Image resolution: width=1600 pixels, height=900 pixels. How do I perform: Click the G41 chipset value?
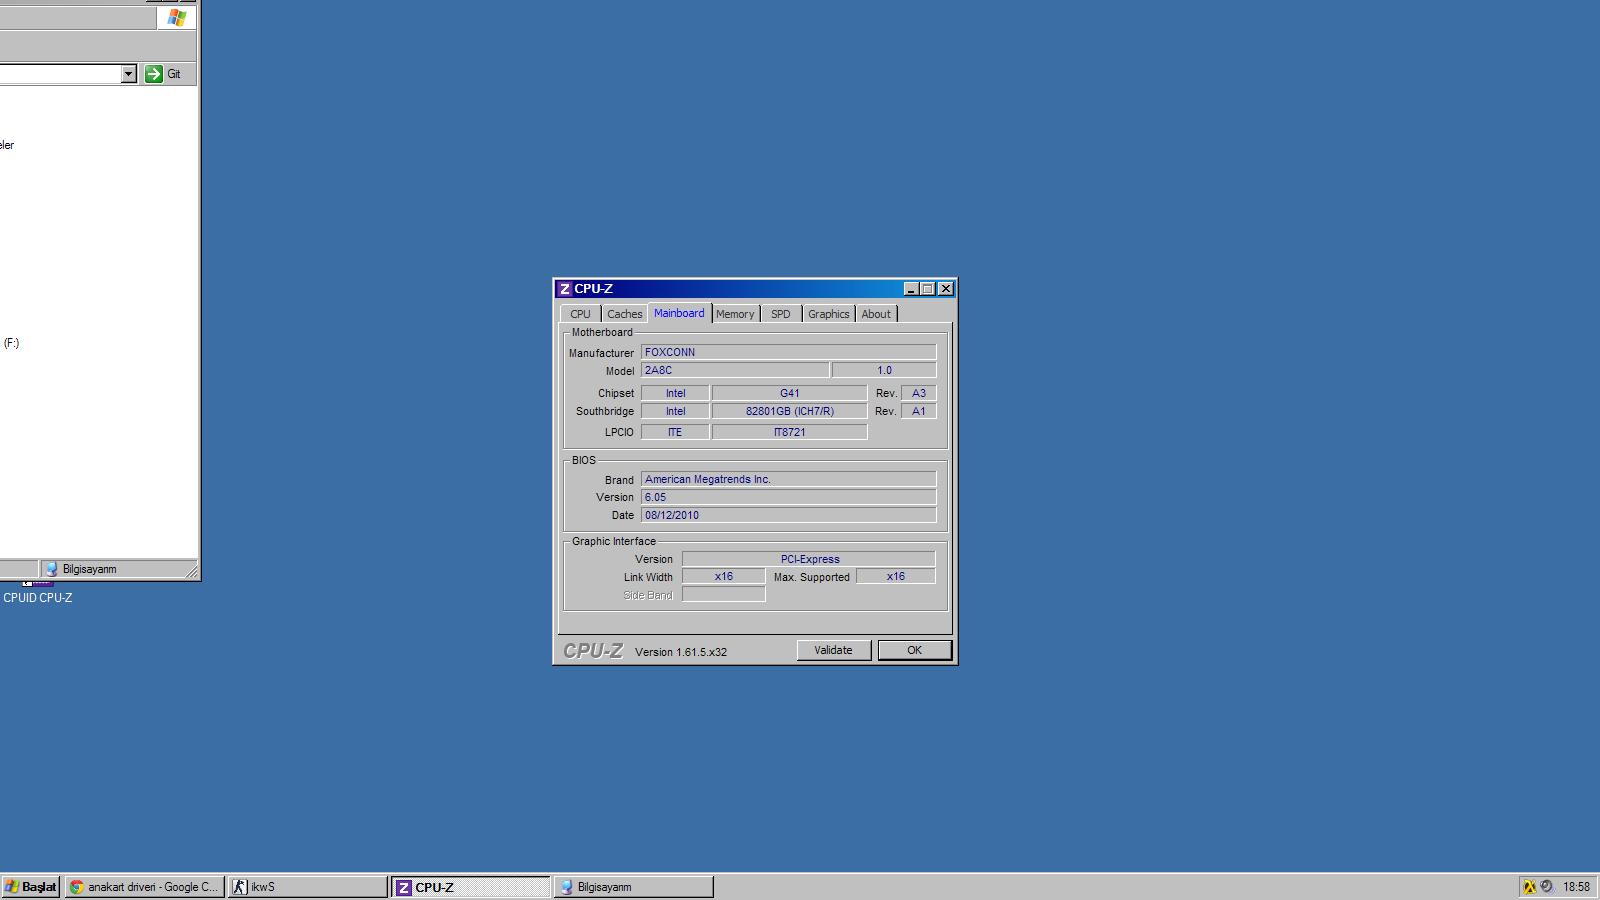pos(789,393)
